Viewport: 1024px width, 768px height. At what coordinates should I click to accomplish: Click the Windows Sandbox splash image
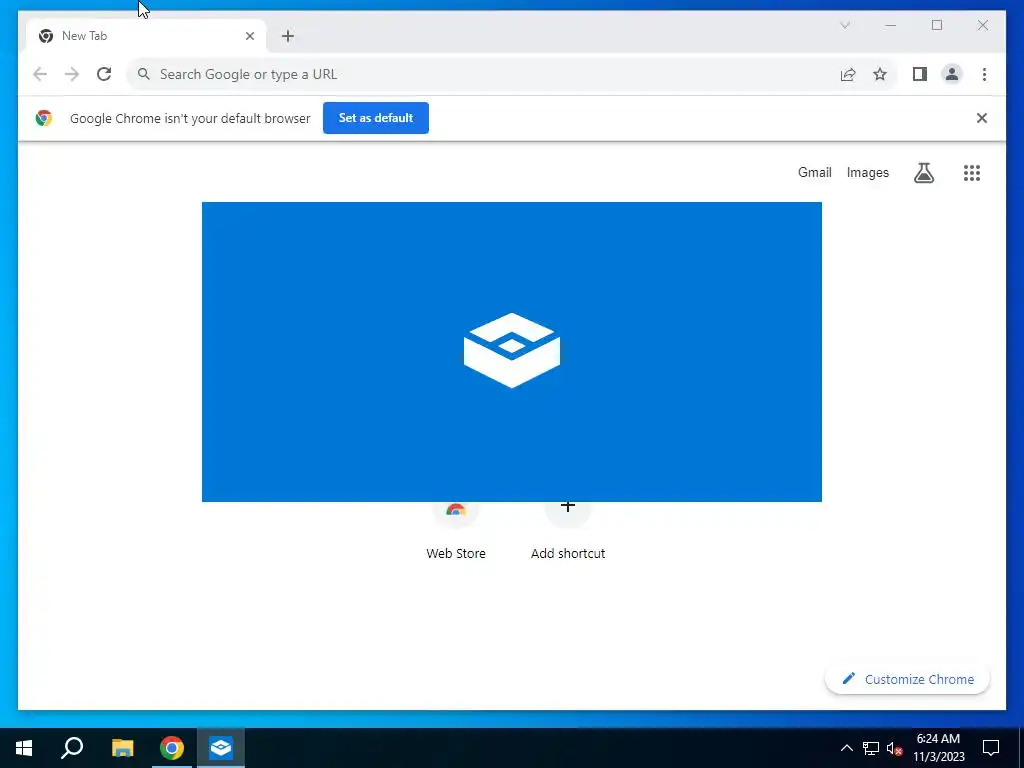tap(511, 351)
